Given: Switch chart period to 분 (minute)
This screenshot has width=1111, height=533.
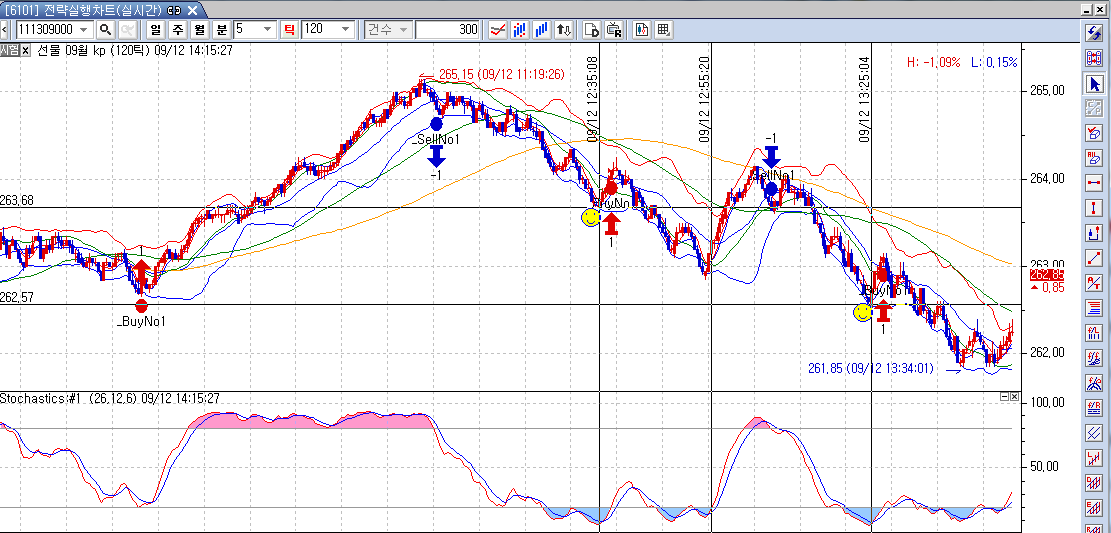Looking at the screenshot, I should pyautogui.click(x=221, y=29).
